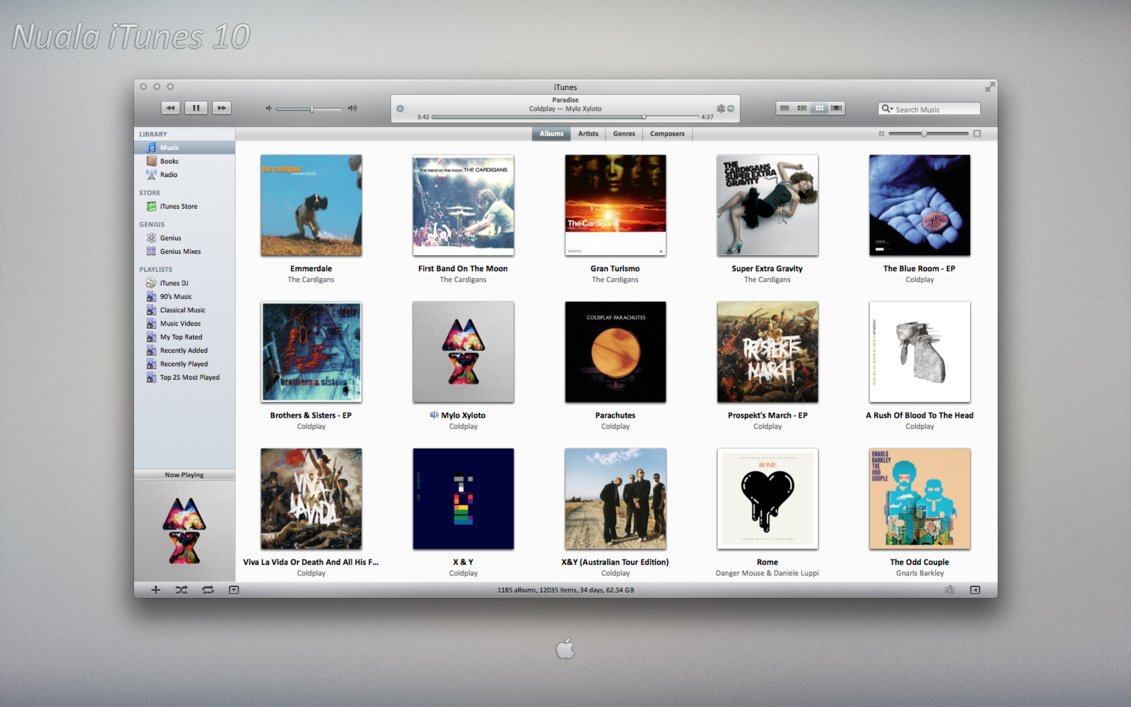
Task: Hide the artwork panel via the arrow button
Action: pyautogui.click(x=234, y=589)
